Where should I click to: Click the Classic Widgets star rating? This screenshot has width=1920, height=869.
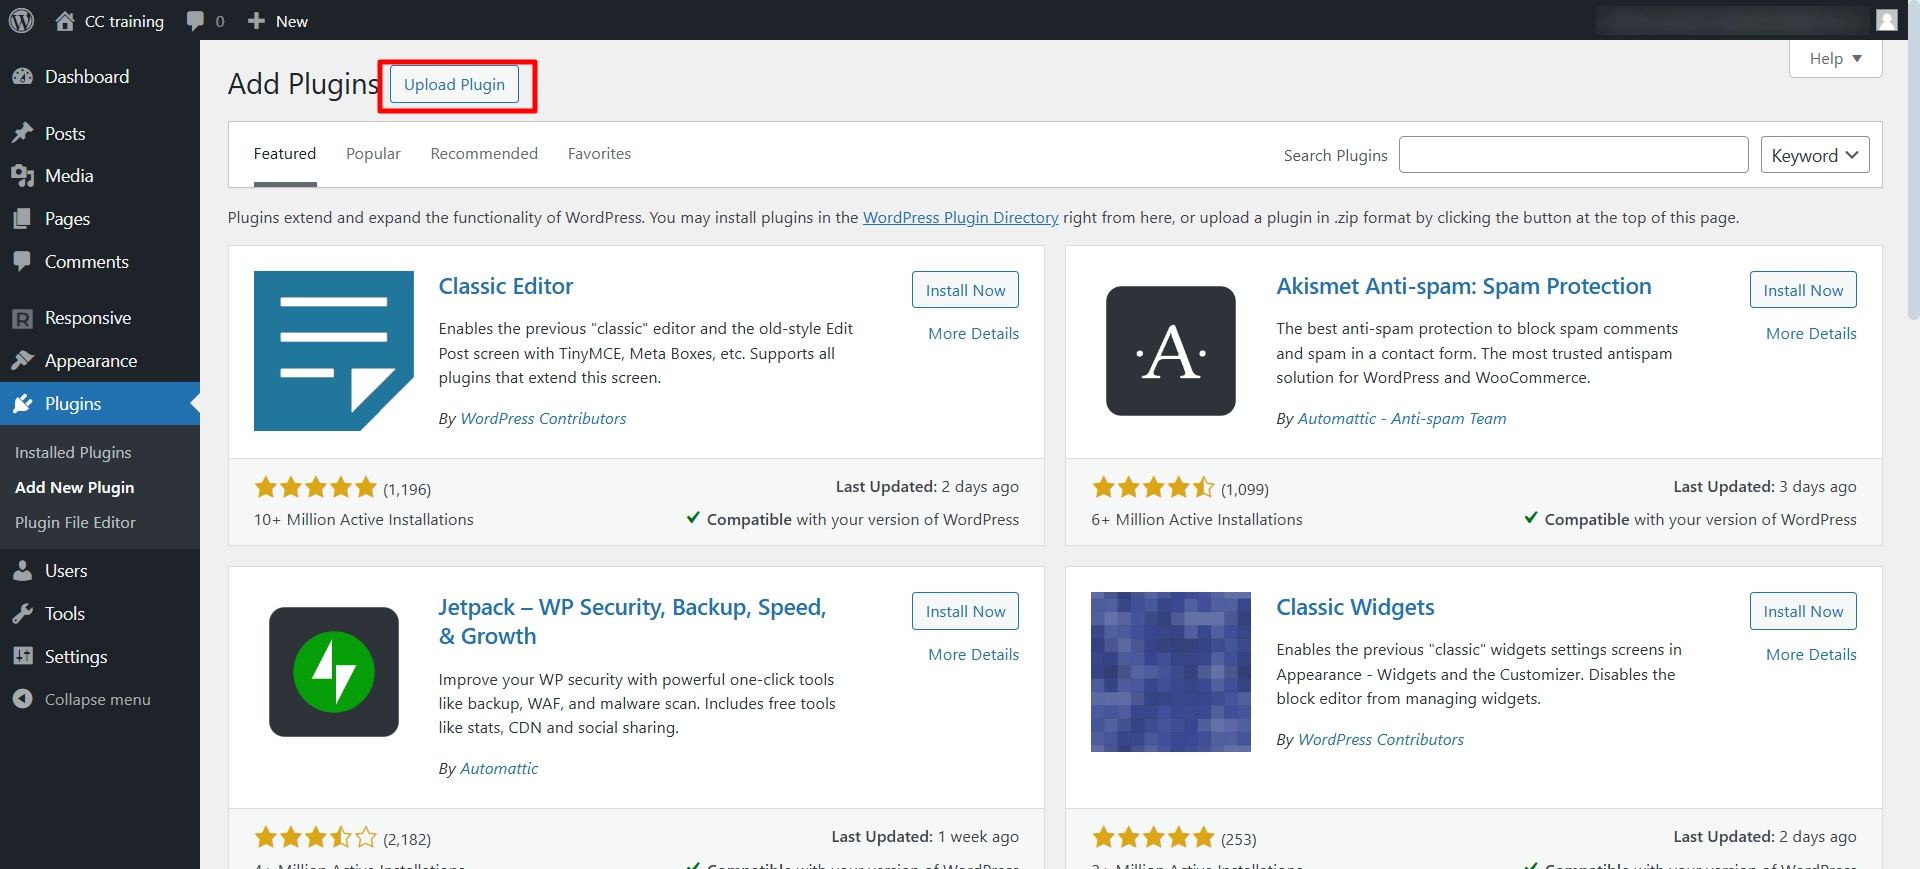click(1153, 838)
